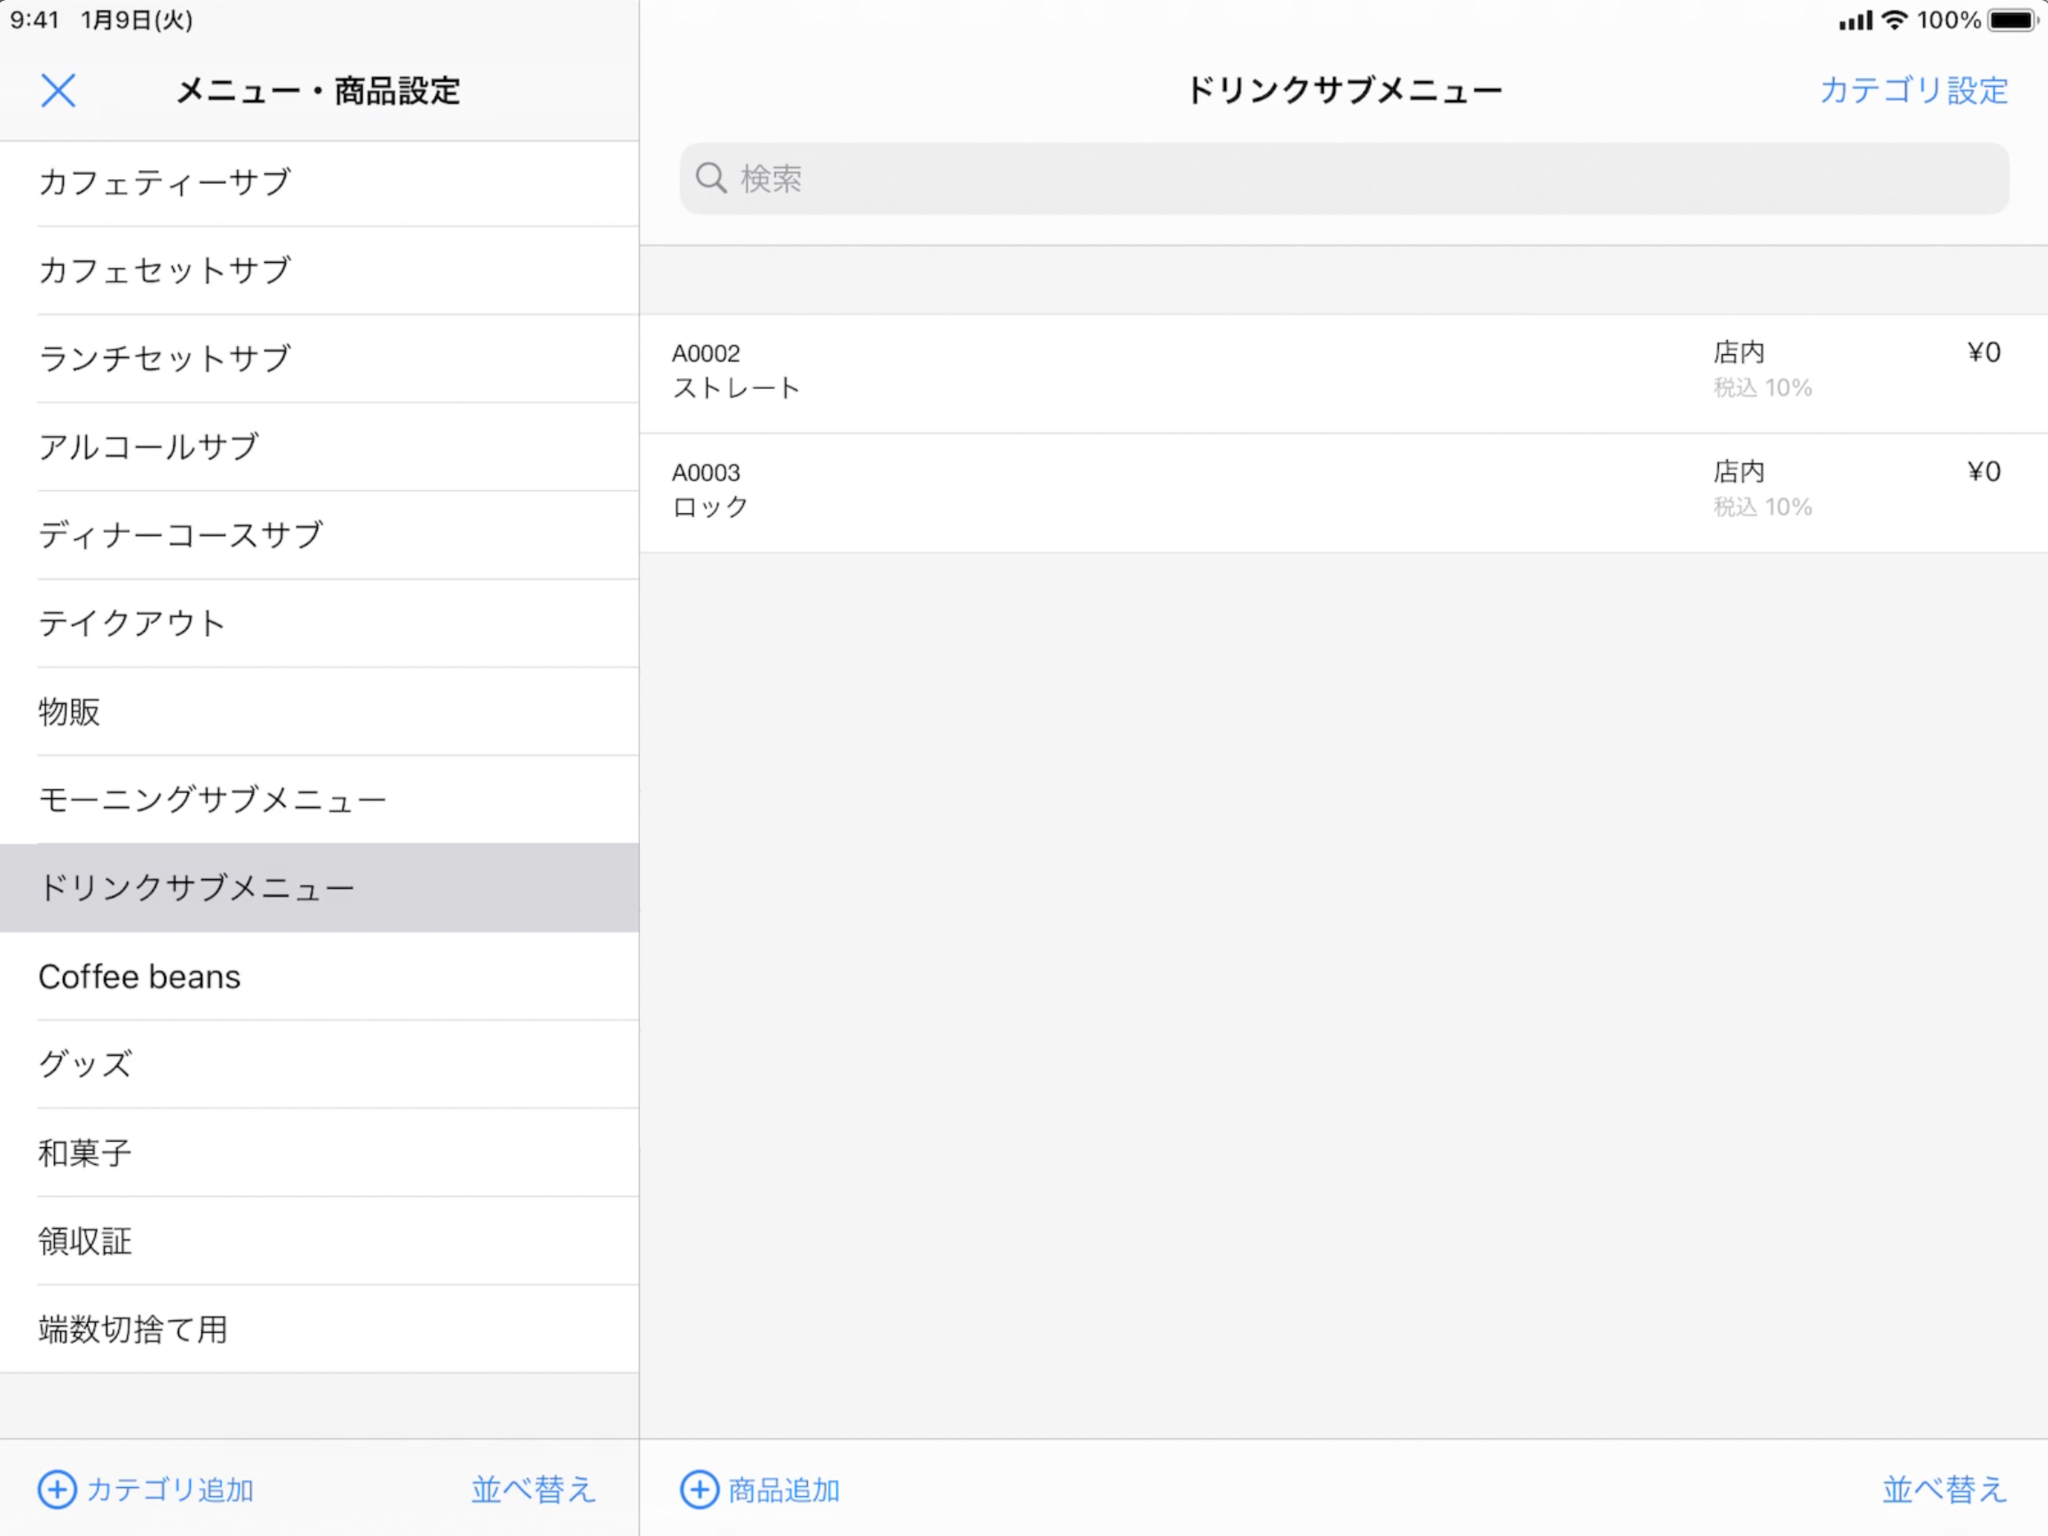Close the menu settings with X icon
The width and height of the screenshot is (2048, 1536).
click(58, 91)
